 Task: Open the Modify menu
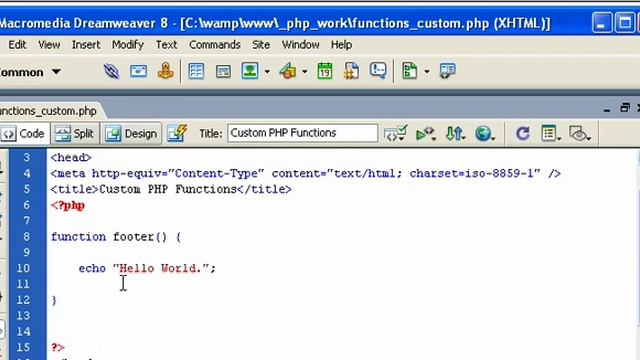click(128, 44)
